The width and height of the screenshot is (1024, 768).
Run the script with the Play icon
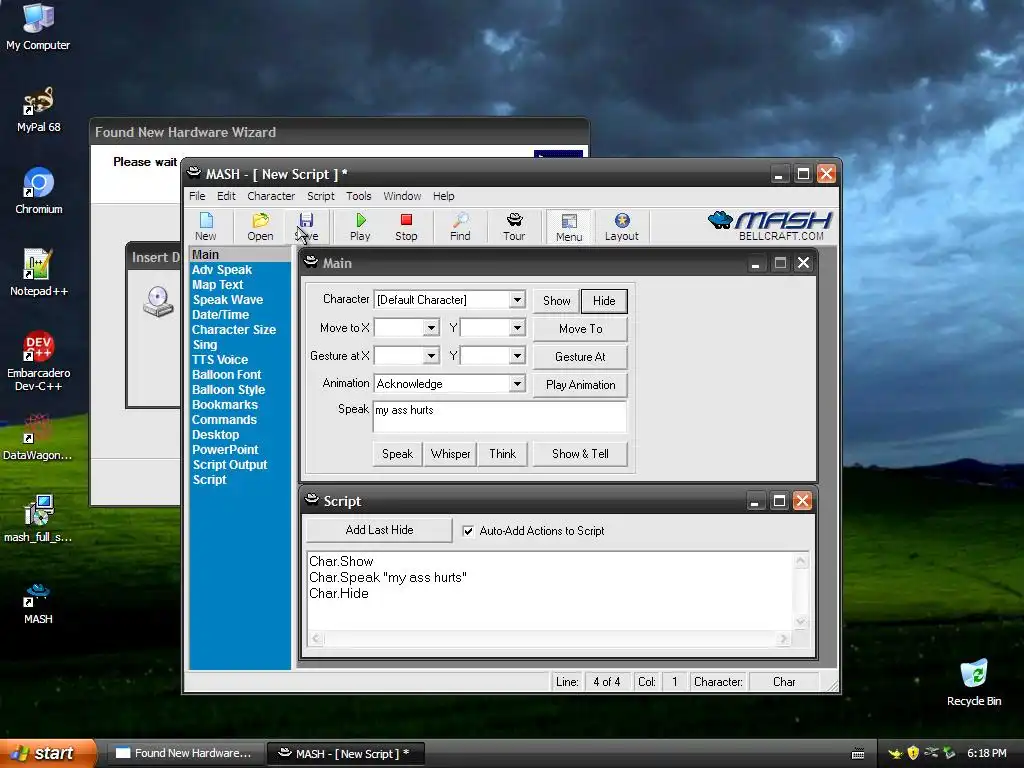(x=360, y=227)
